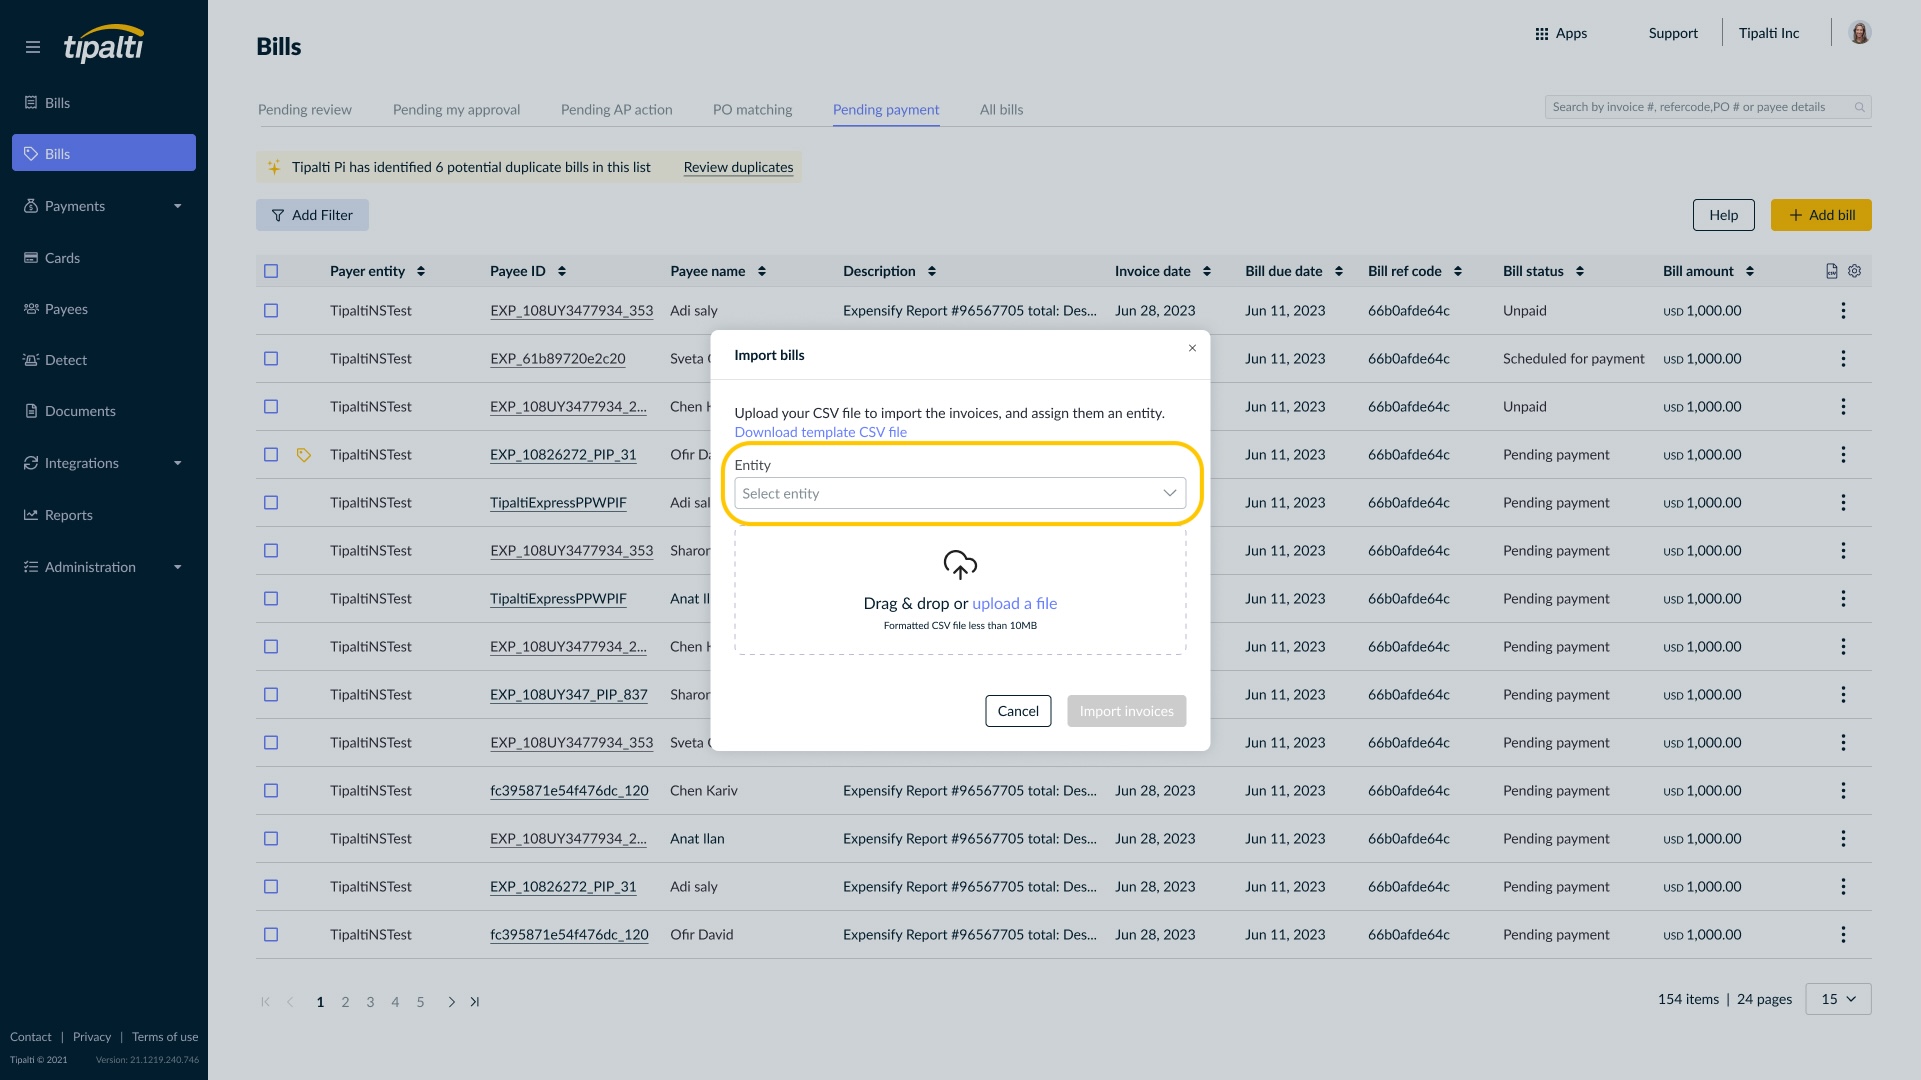
Task: Open Detect in sidebar
Action: pos(66,360)
